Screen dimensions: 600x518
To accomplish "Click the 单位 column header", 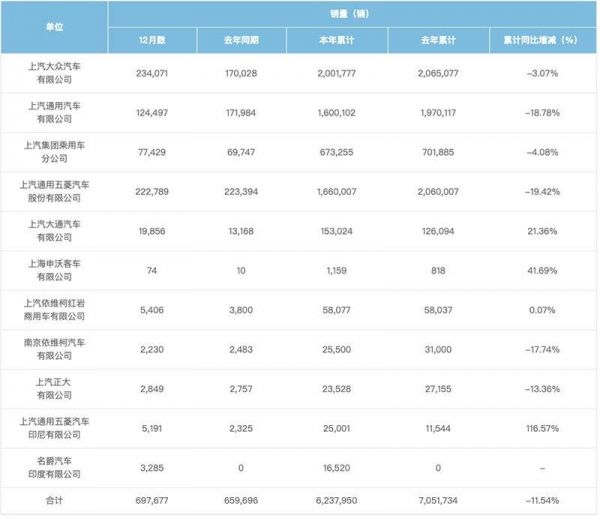I will point(55,27).
